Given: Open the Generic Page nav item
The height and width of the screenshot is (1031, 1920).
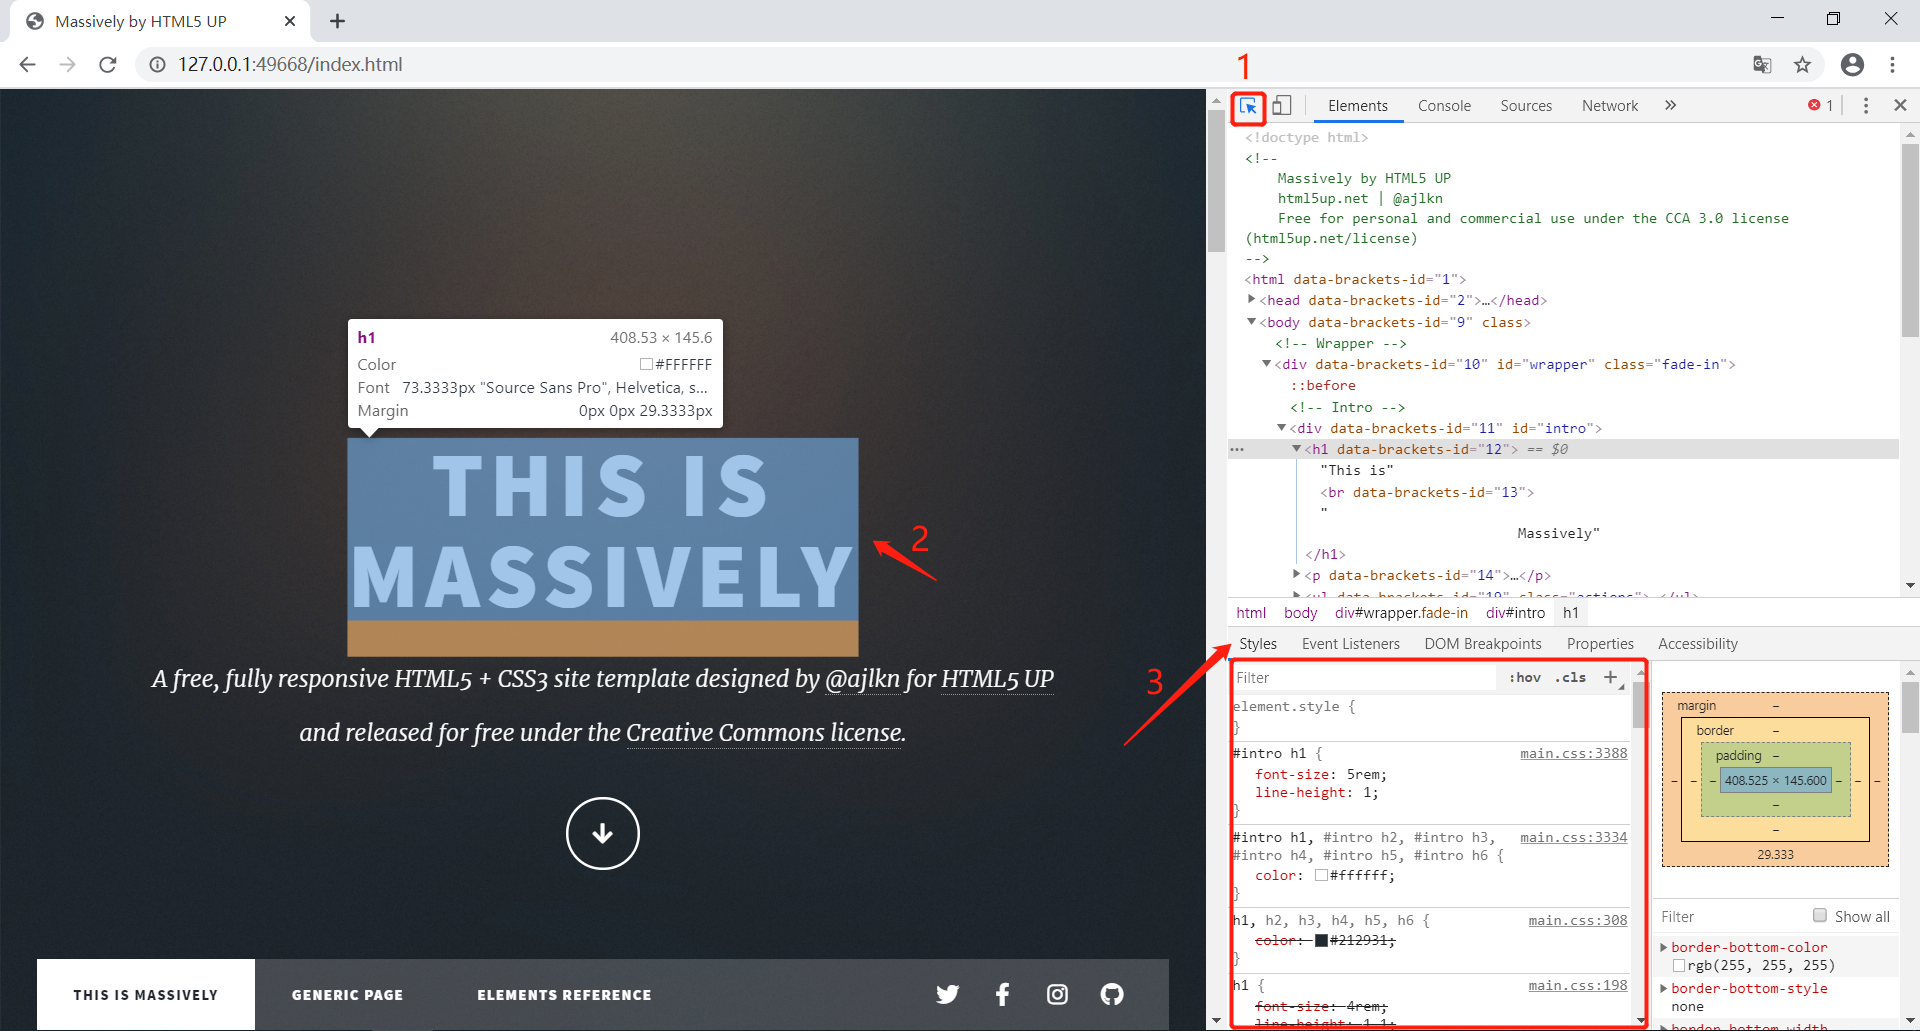Looking at the screenshot, I should [x=347, y=995].
